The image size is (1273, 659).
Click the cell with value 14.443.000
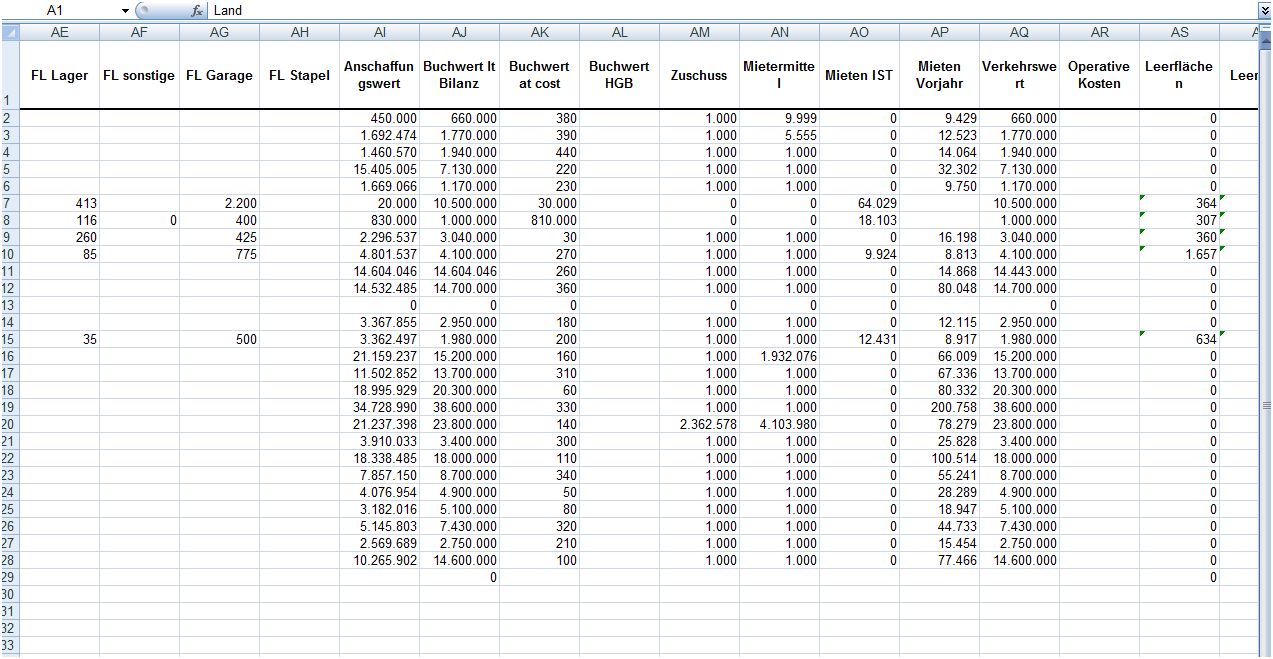pyautogui.click(x=1019, y=271)
